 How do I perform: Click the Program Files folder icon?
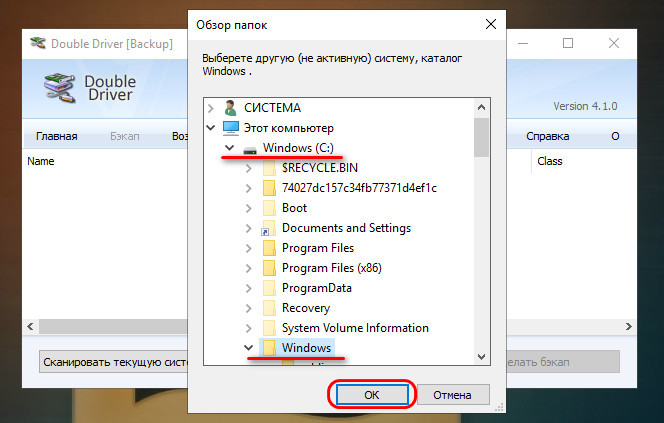(x=269, y=248)
